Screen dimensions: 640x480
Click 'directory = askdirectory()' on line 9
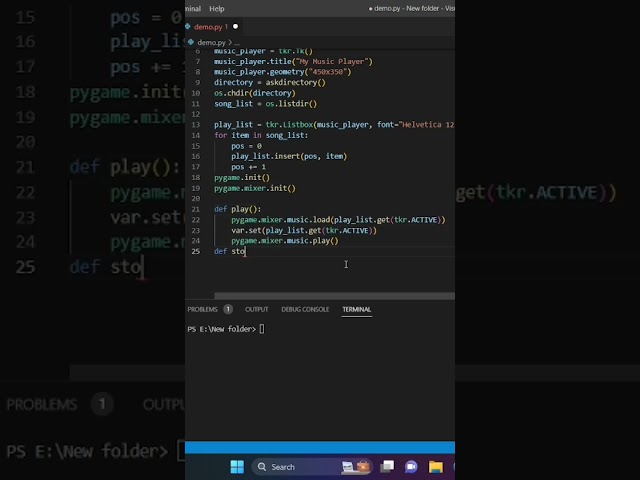point(270,82)
